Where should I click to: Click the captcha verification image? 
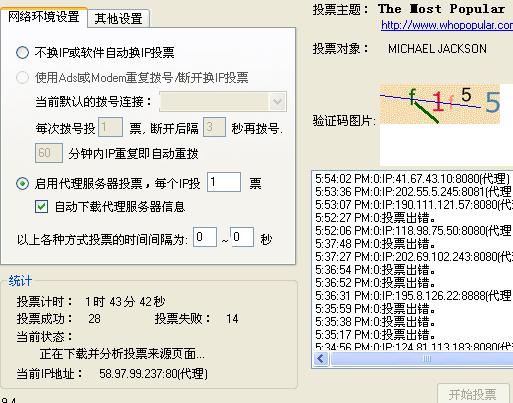[440, 104]
